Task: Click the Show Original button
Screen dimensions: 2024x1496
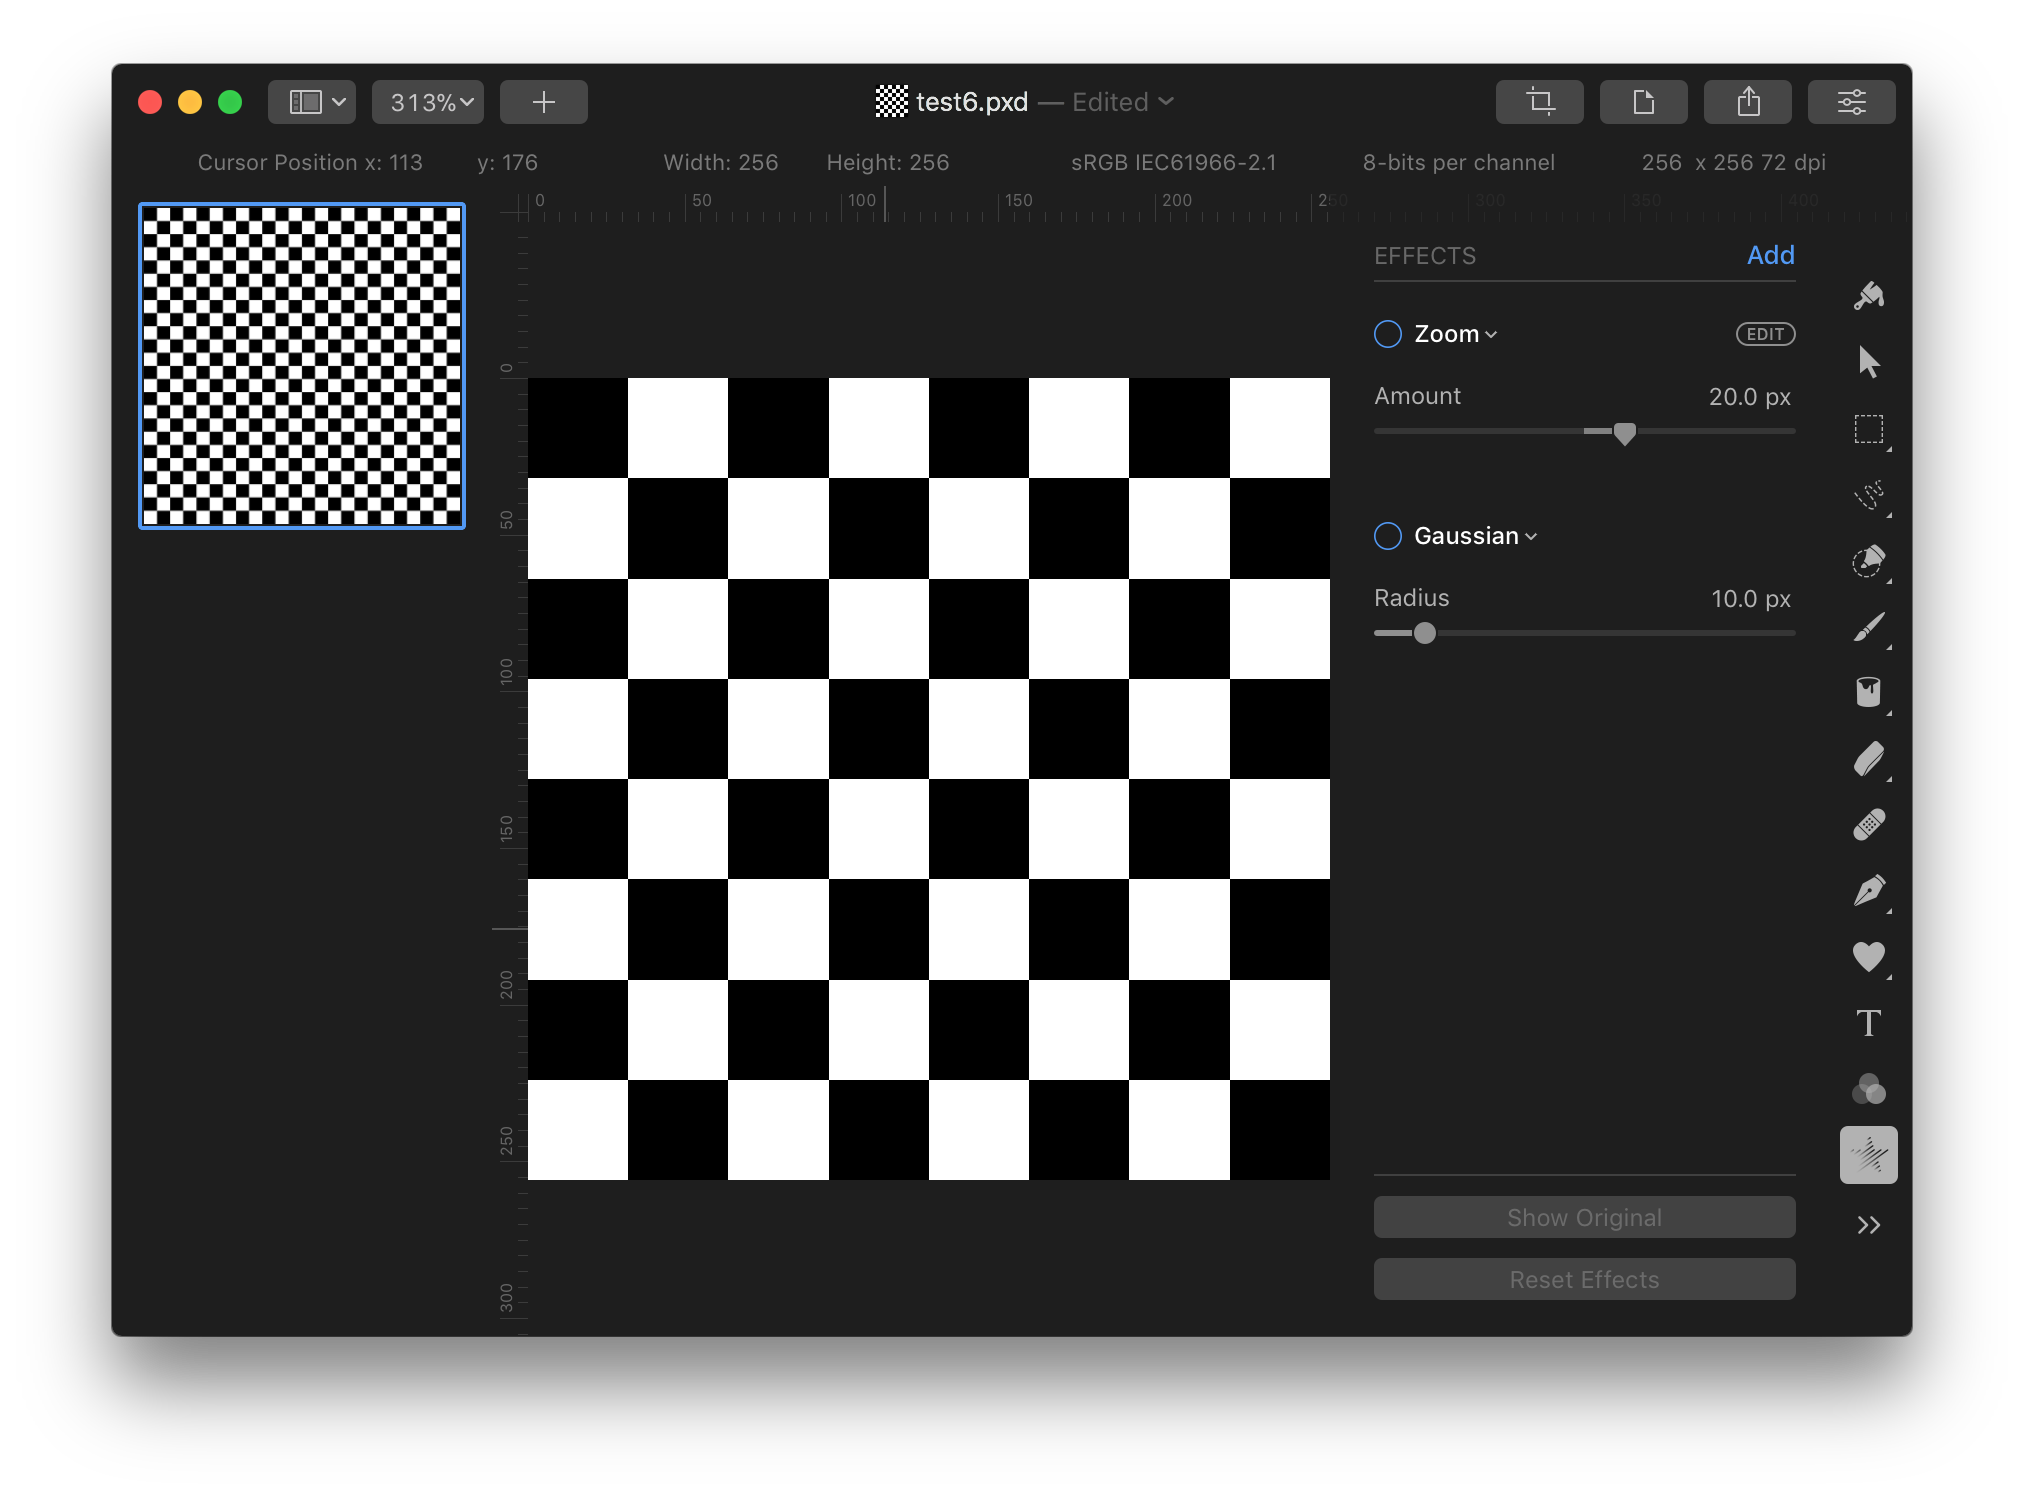Action: coord(1584,1217)
